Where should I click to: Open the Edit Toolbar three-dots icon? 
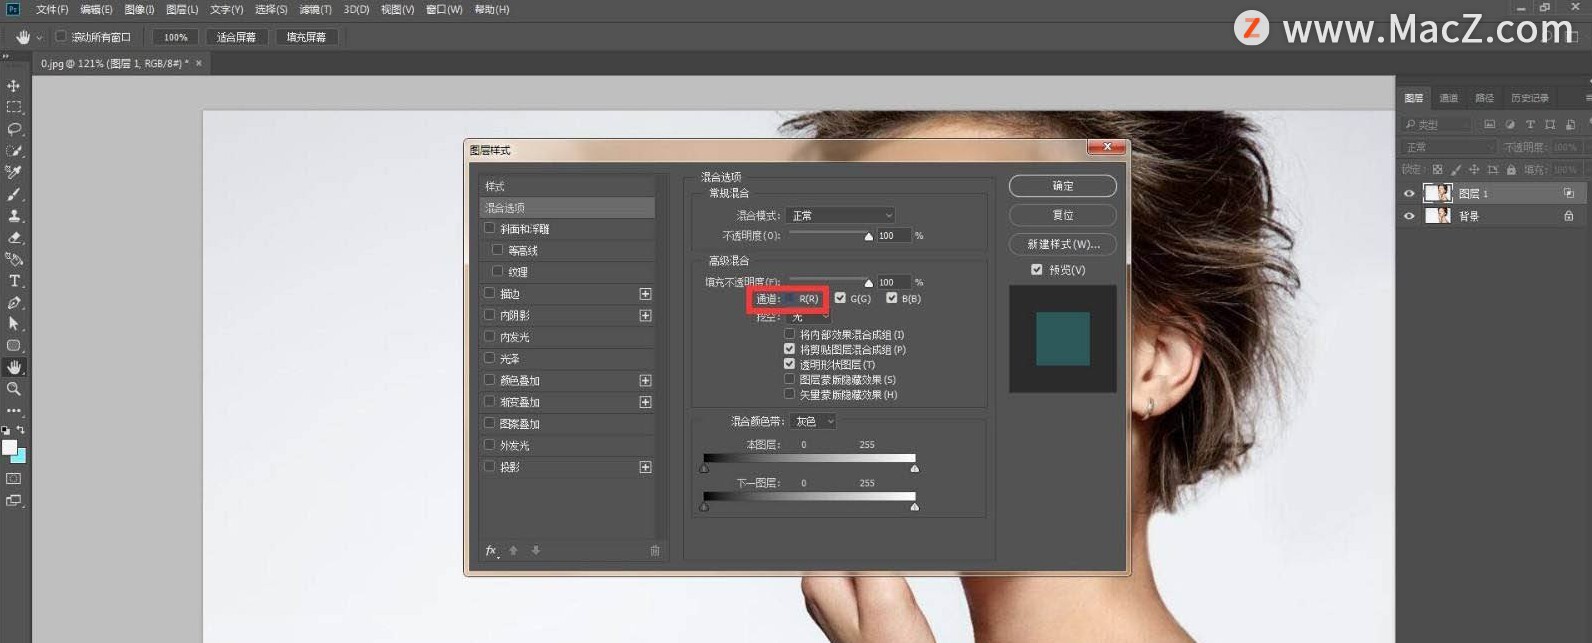pyautogui.click(x=14, y=410)
